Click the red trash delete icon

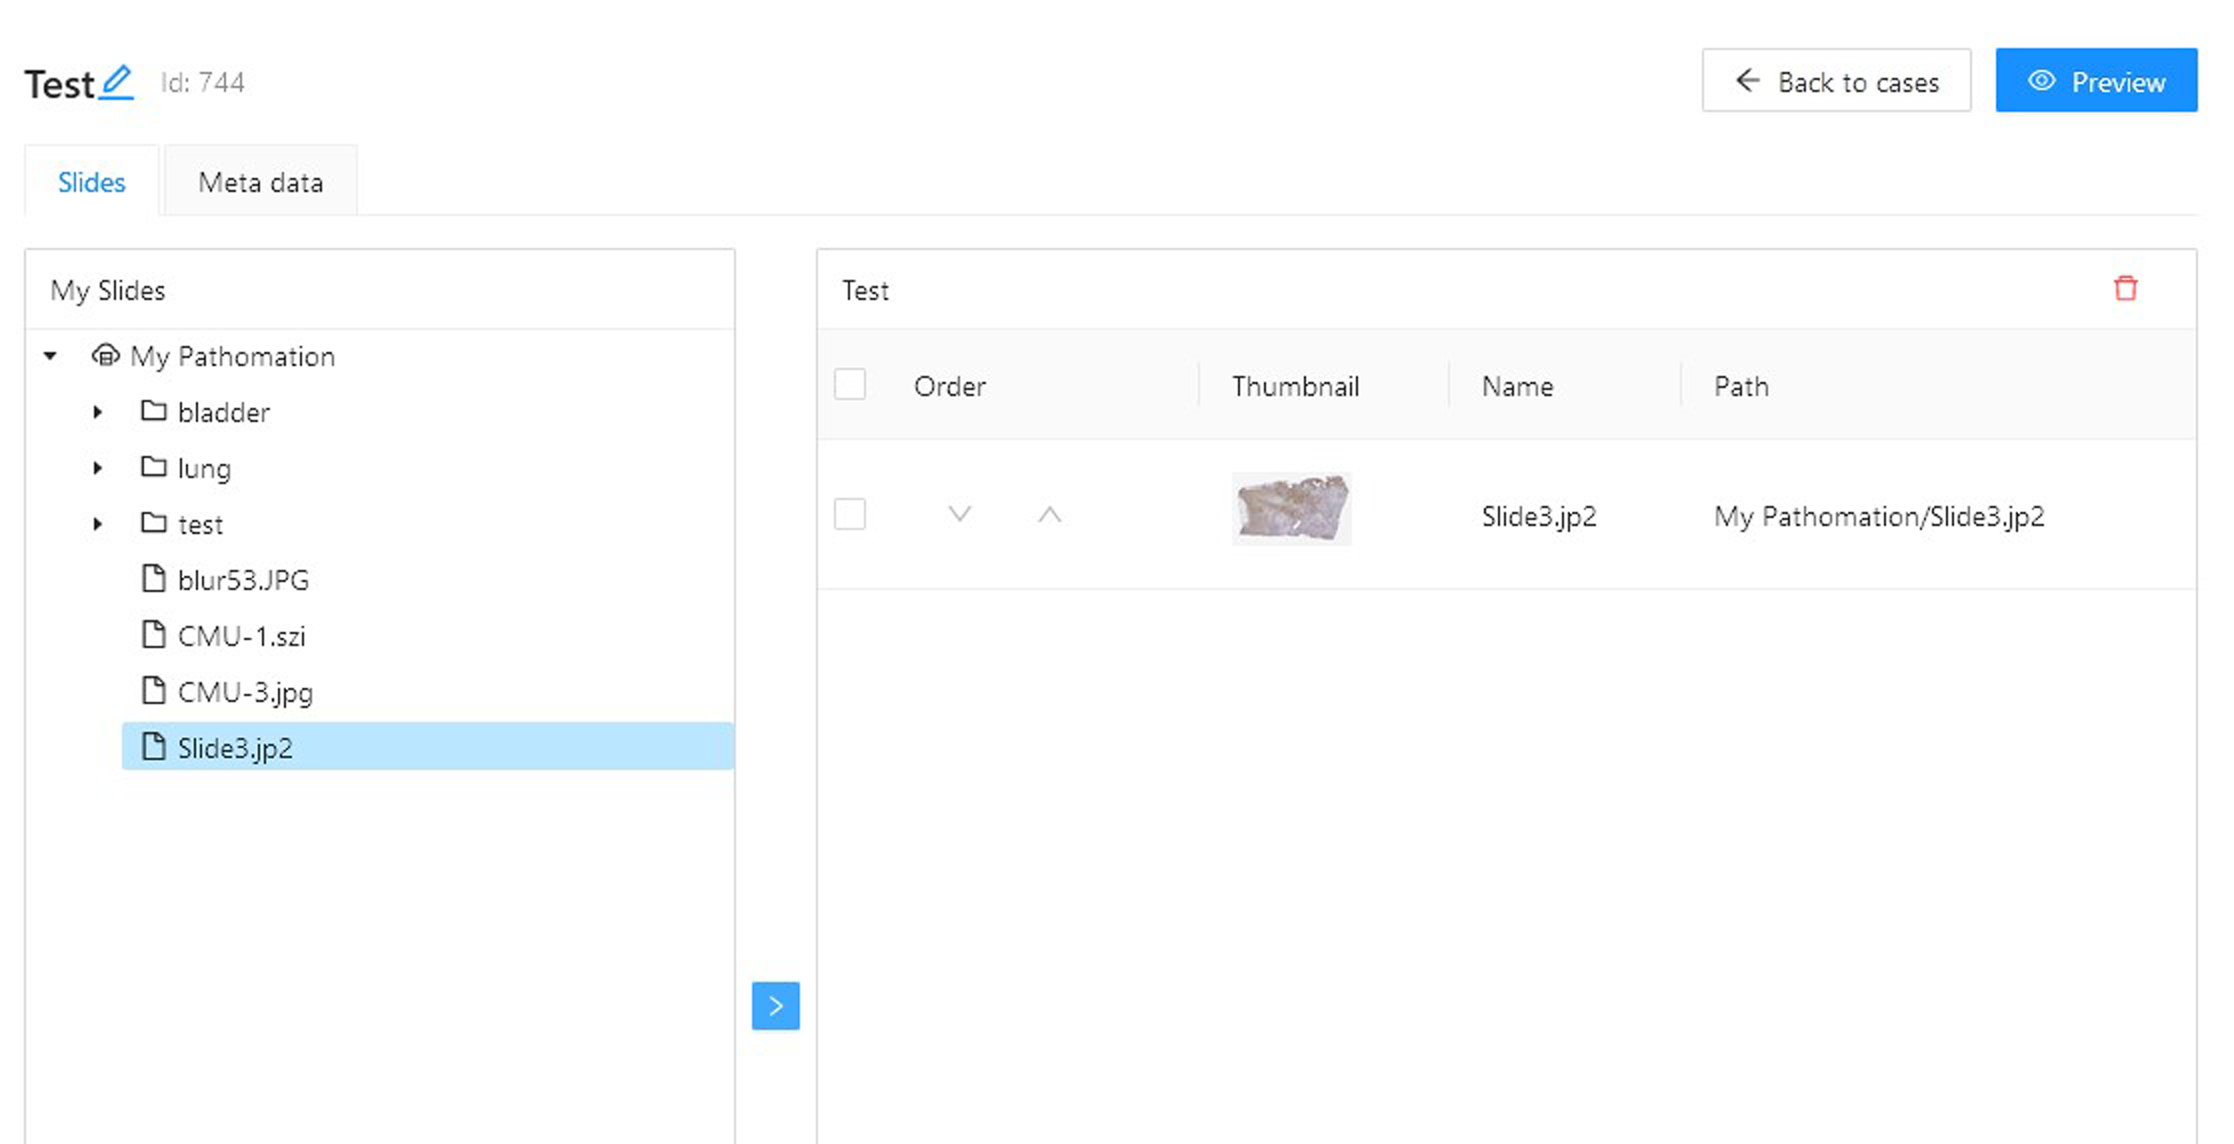click(2125, 289)
